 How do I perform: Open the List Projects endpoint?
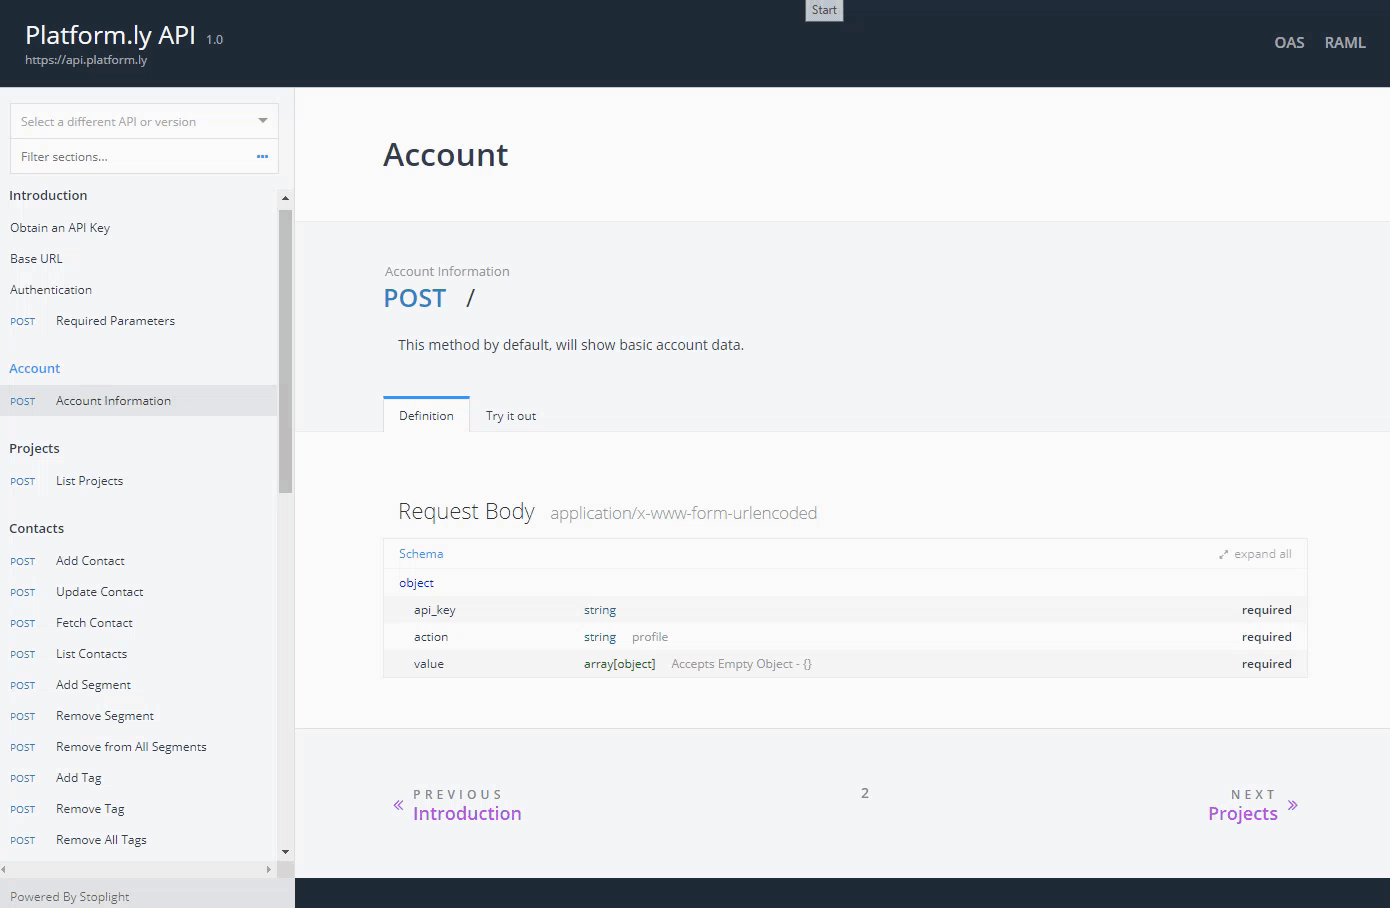[89, 480]
